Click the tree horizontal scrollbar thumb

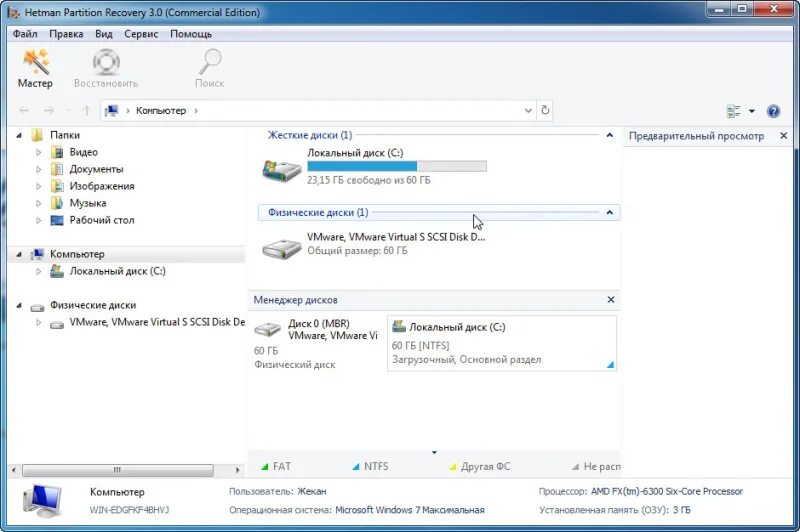click(117, 470)
